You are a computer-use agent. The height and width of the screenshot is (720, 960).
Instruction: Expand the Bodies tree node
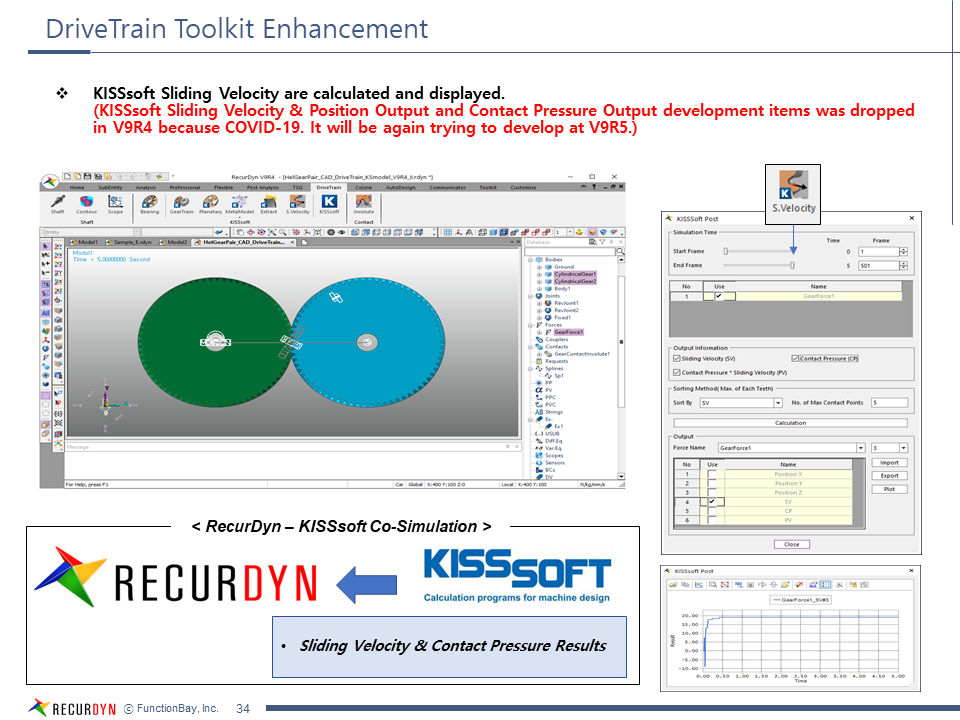point(532,259)
